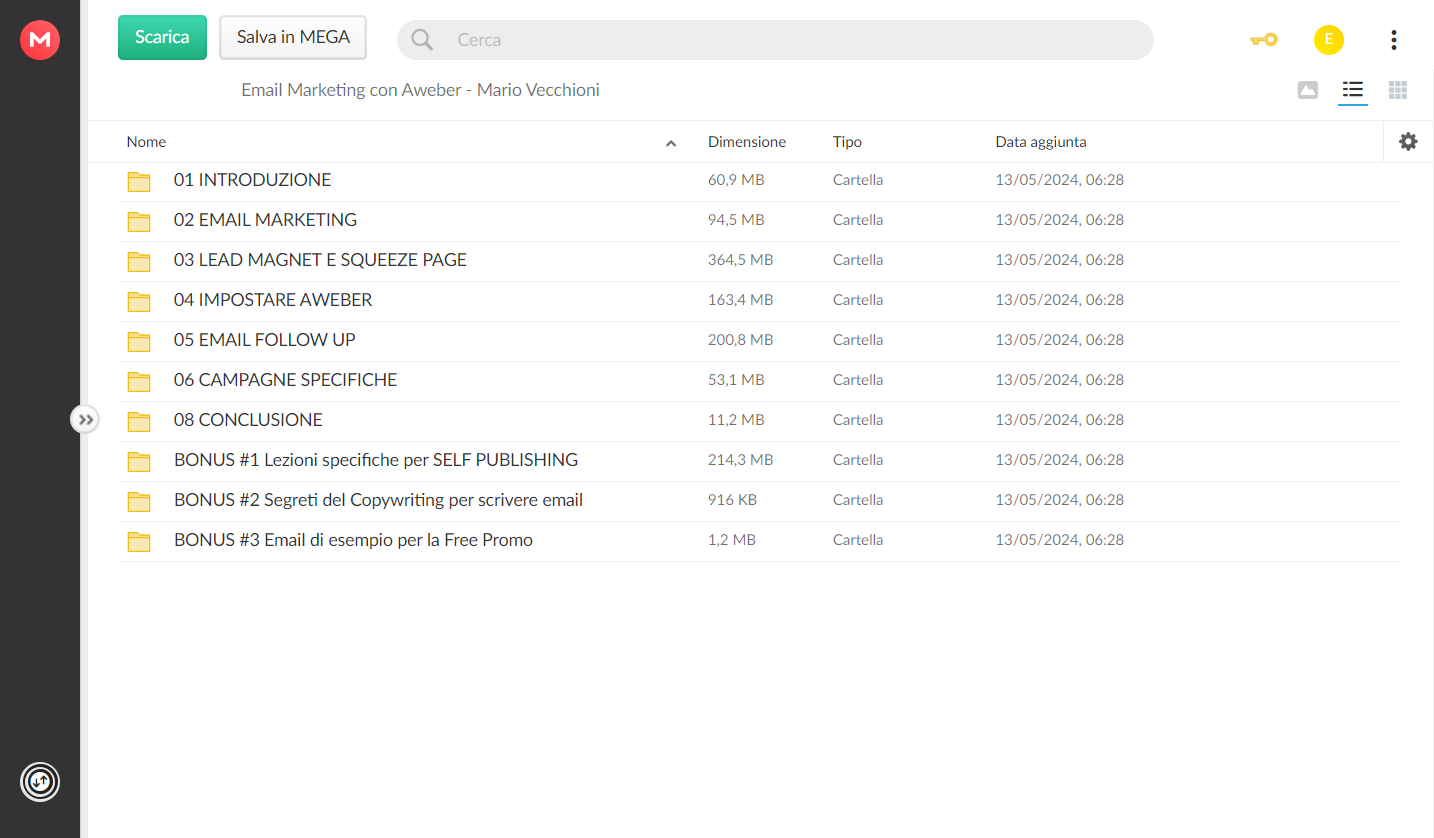This screenshot has height=838, width=1434.
Task: Sort by the Nome column header
Action: (x=146, y=142)
